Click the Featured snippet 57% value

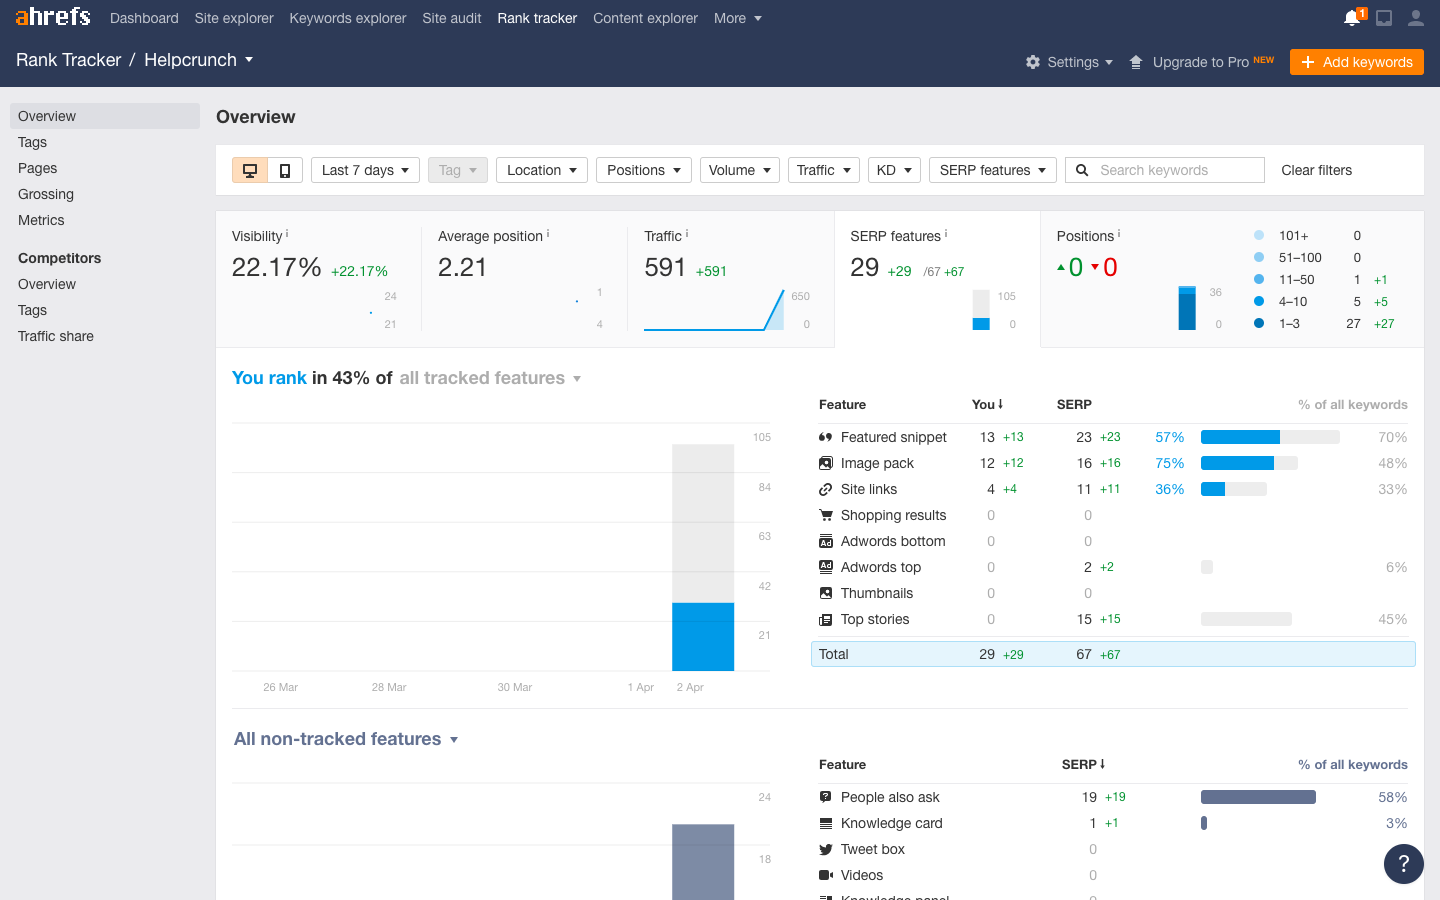[1169, 437]
